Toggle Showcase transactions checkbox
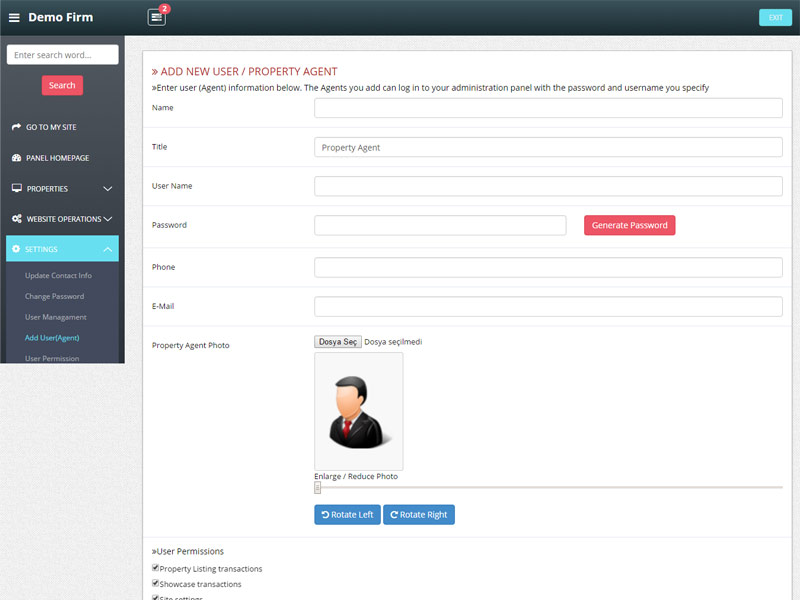This screenshot has height=600, width=800. [x=155, y=583]
